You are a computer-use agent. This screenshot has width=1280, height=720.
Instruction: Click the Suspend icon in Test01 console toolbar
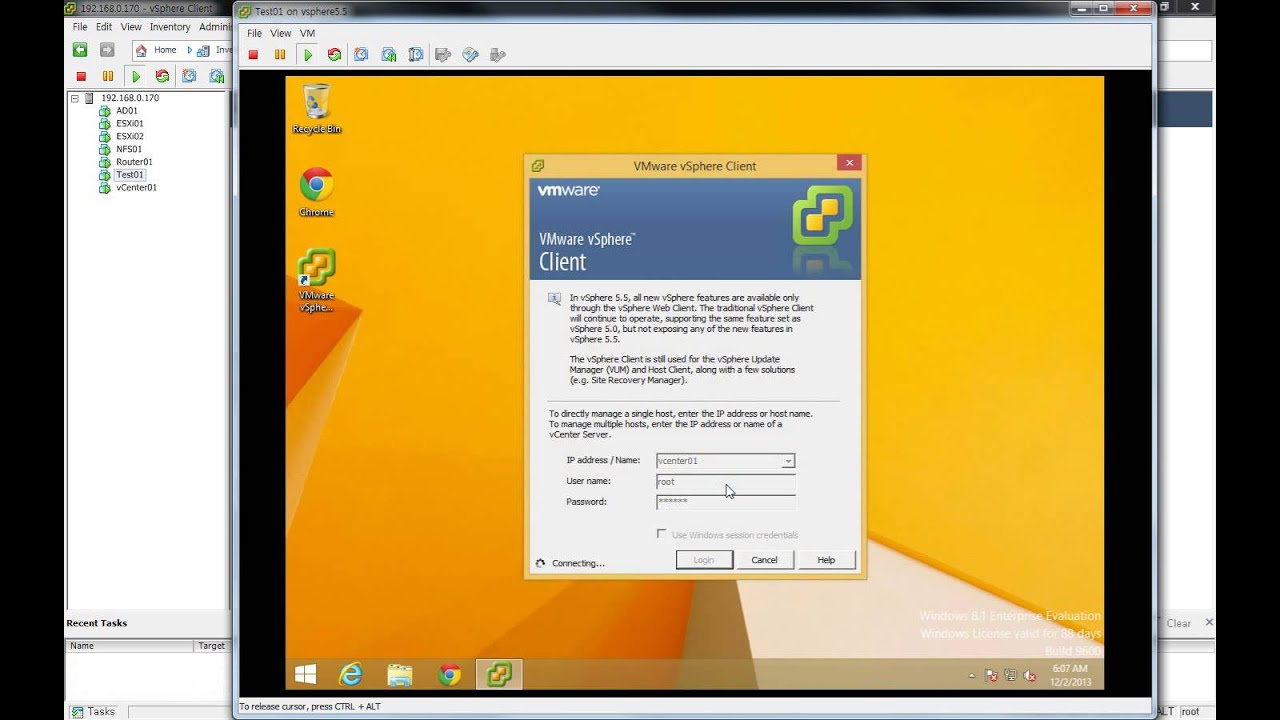tap(280, 55)
